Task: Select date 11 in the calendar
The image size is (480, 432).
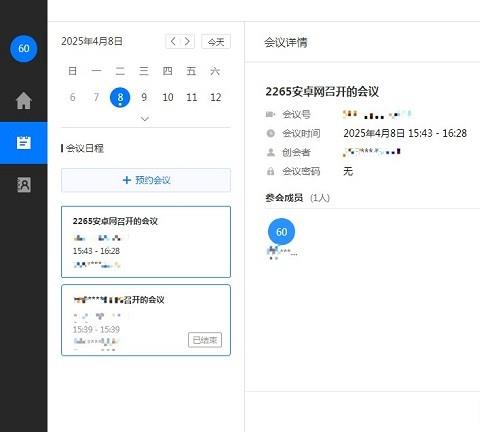Action: 192,97
